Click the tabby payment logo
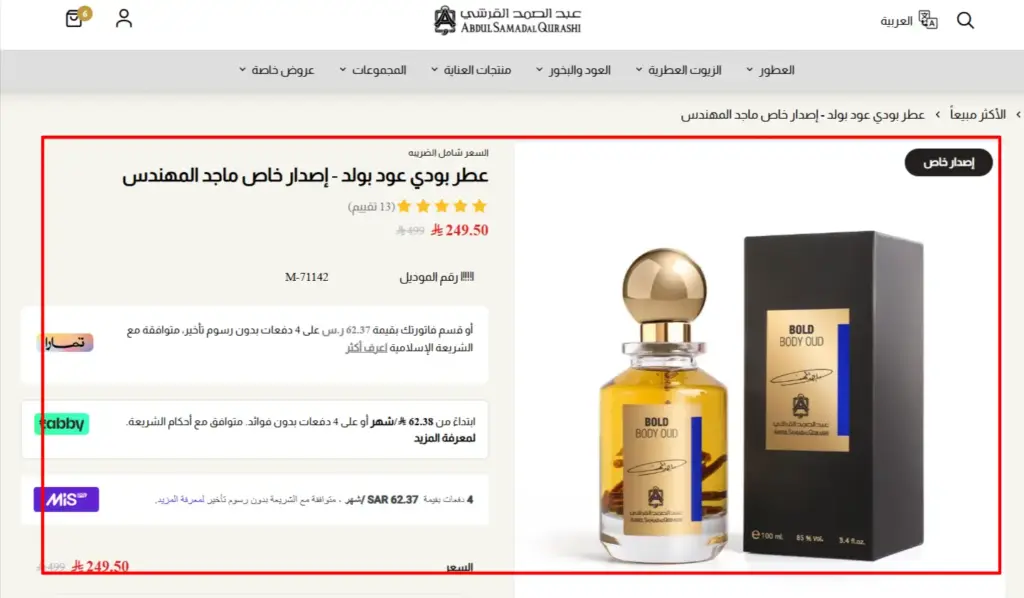 pyautogui.click(x=61, y=424)
